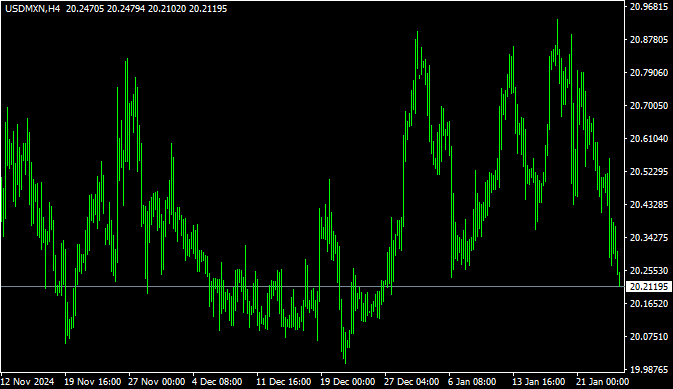This screenshot has width=673, height=389.
Task: Click the 13 Jan 16:00 time marker
Action: (x=539, y=381)
